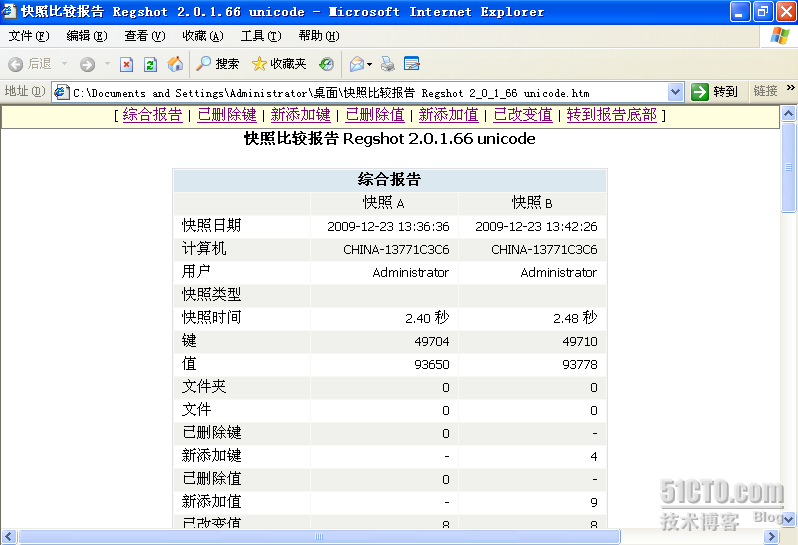798x545 pixels.
Task: Select the key count 49710
Action: (x=580, y=341)
